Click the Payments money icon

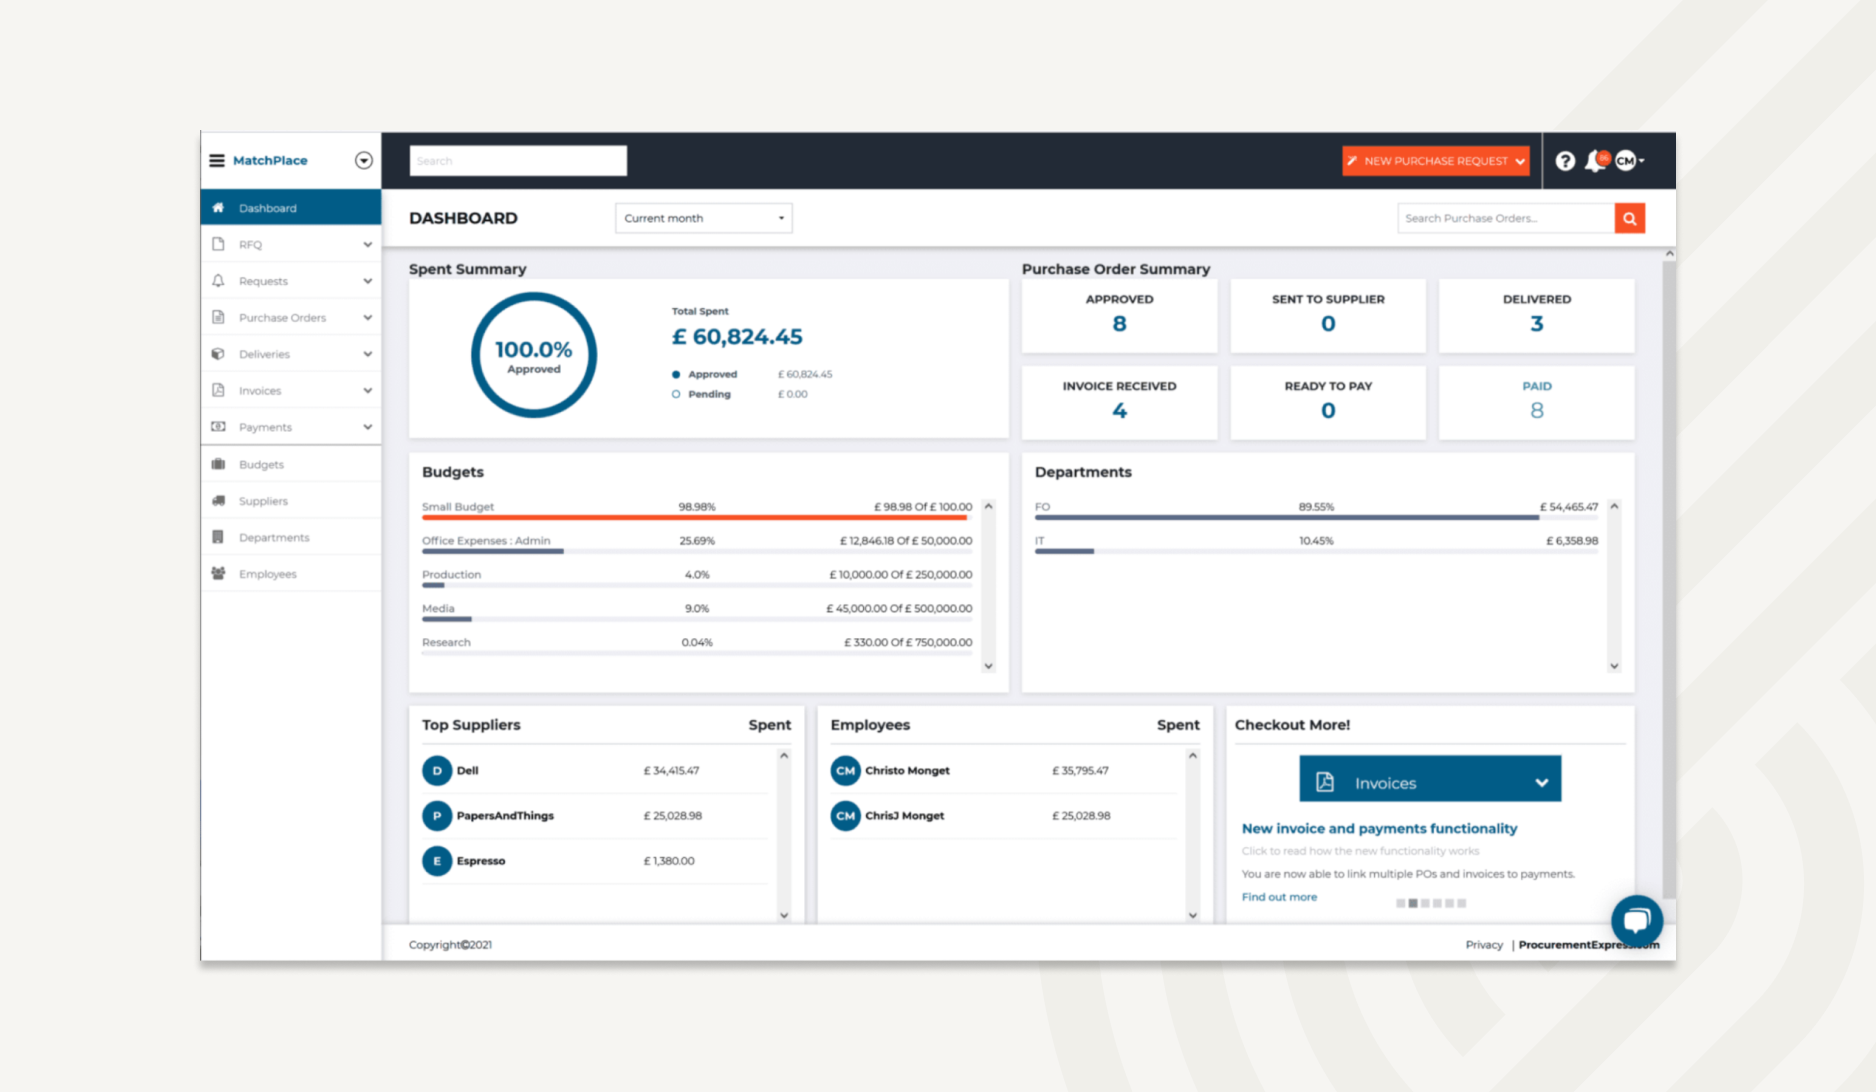218,427
